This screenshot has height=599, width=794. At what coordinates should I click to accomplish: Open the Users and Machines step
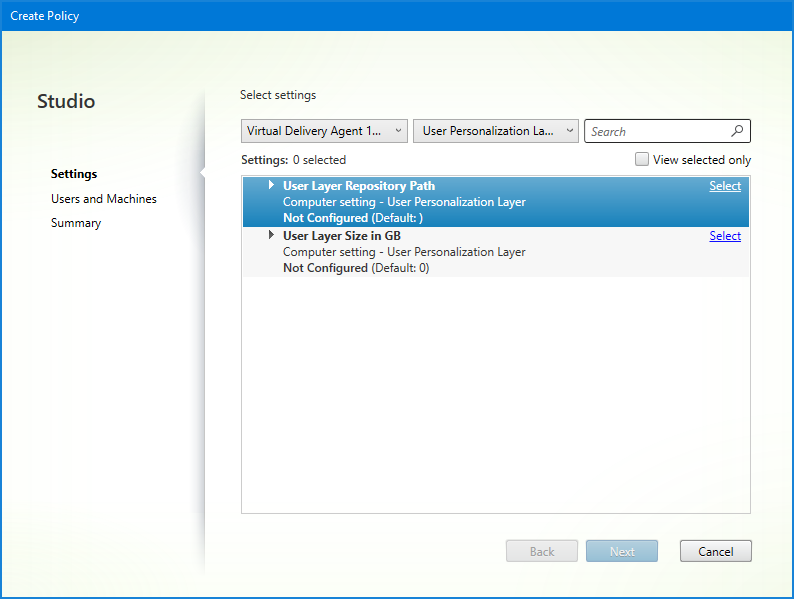point(104,199)
